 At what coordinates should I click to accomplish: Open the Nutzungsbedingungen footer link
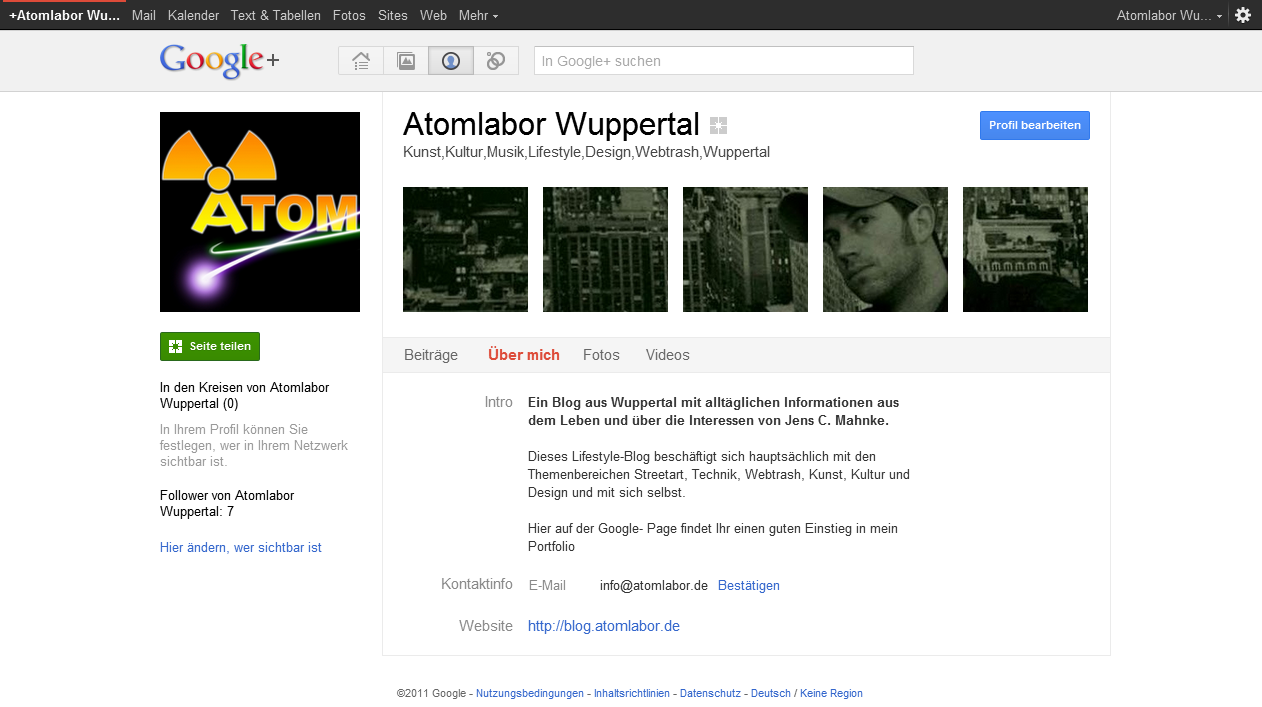click(530, 693)
